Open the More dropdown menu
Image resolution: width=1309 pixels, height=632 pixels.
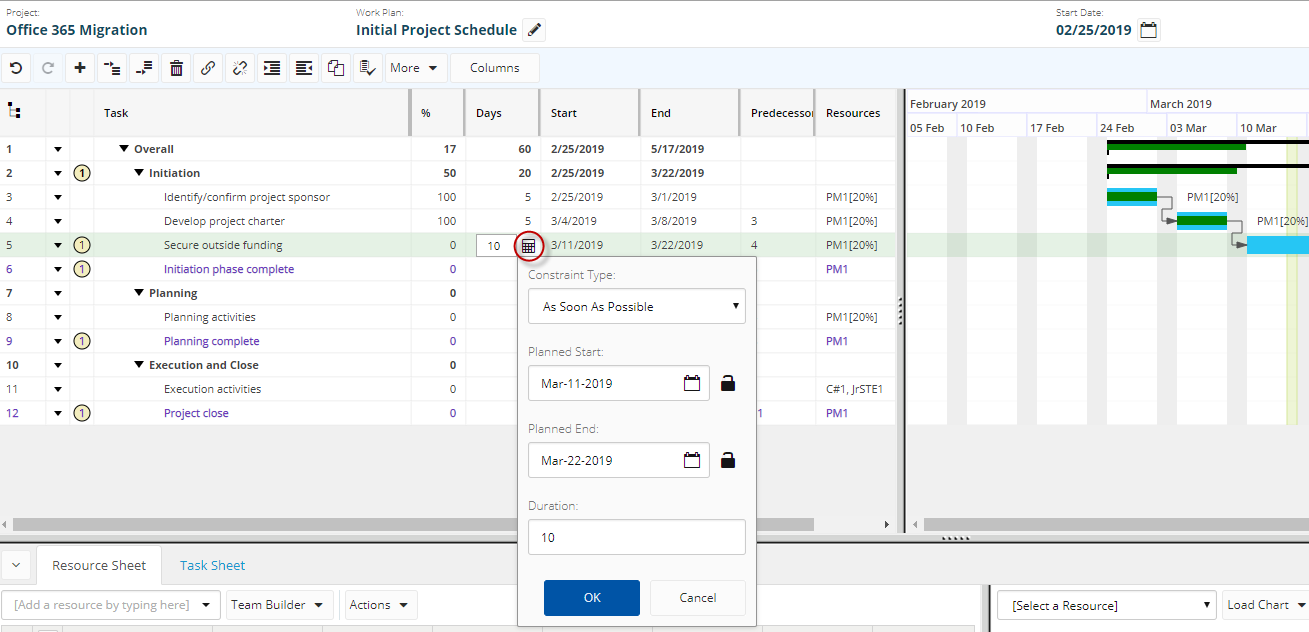tap(413, 68)
